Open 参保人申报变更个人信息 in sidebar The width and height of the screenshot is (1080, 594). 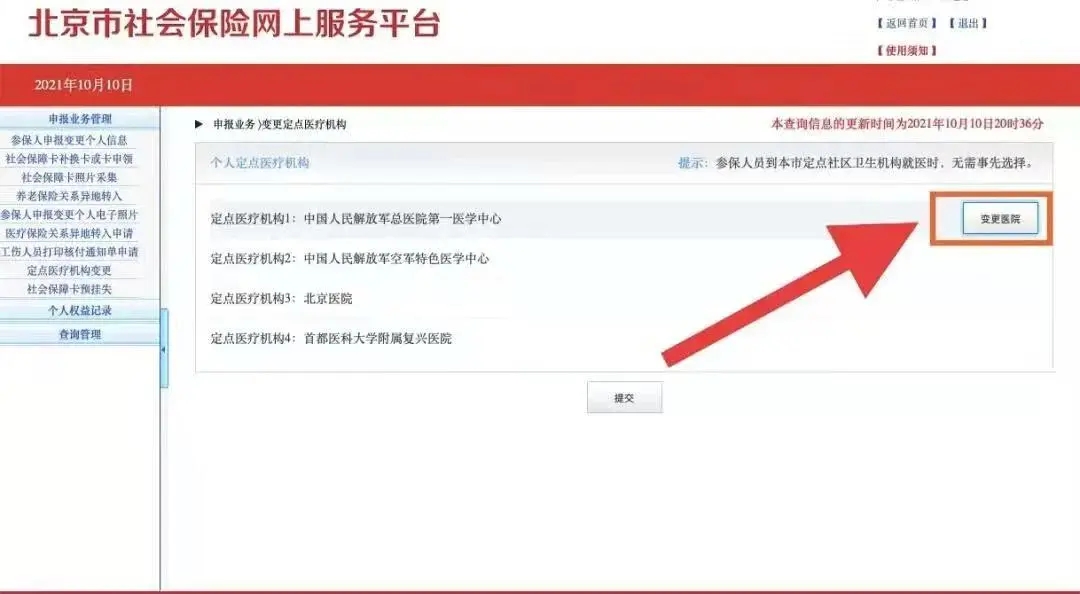click(x=69, y=140)
